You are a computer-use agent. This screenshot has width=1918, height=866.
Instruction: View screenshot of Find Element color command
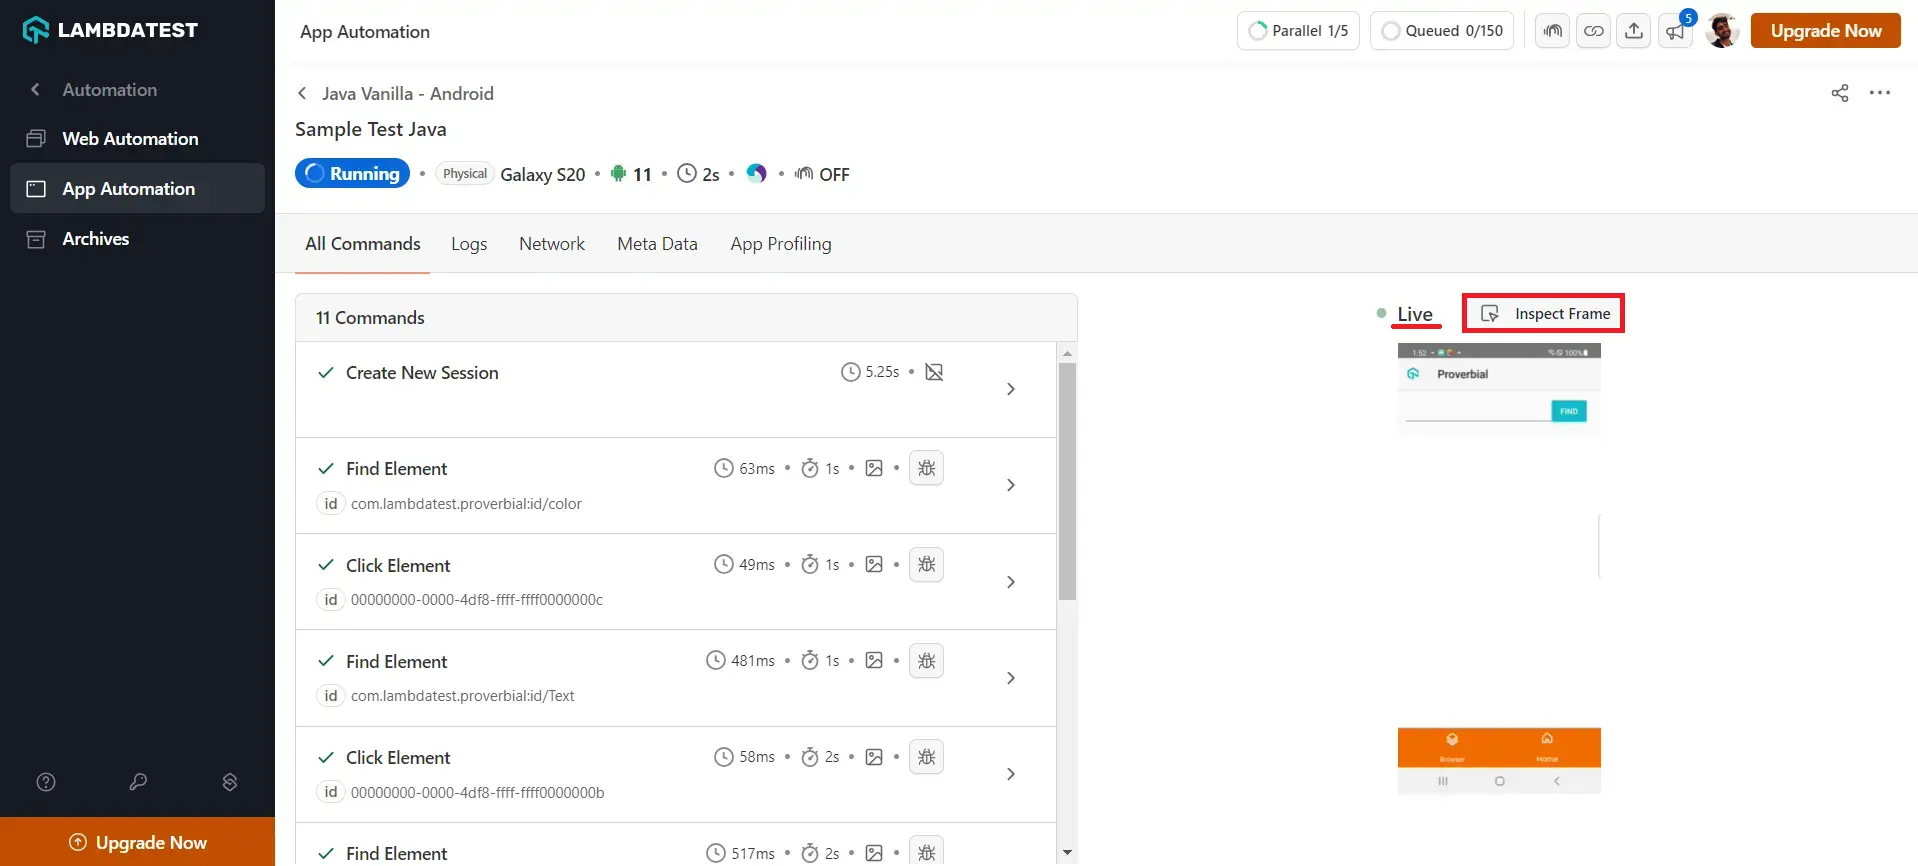[x=874, y=468]
